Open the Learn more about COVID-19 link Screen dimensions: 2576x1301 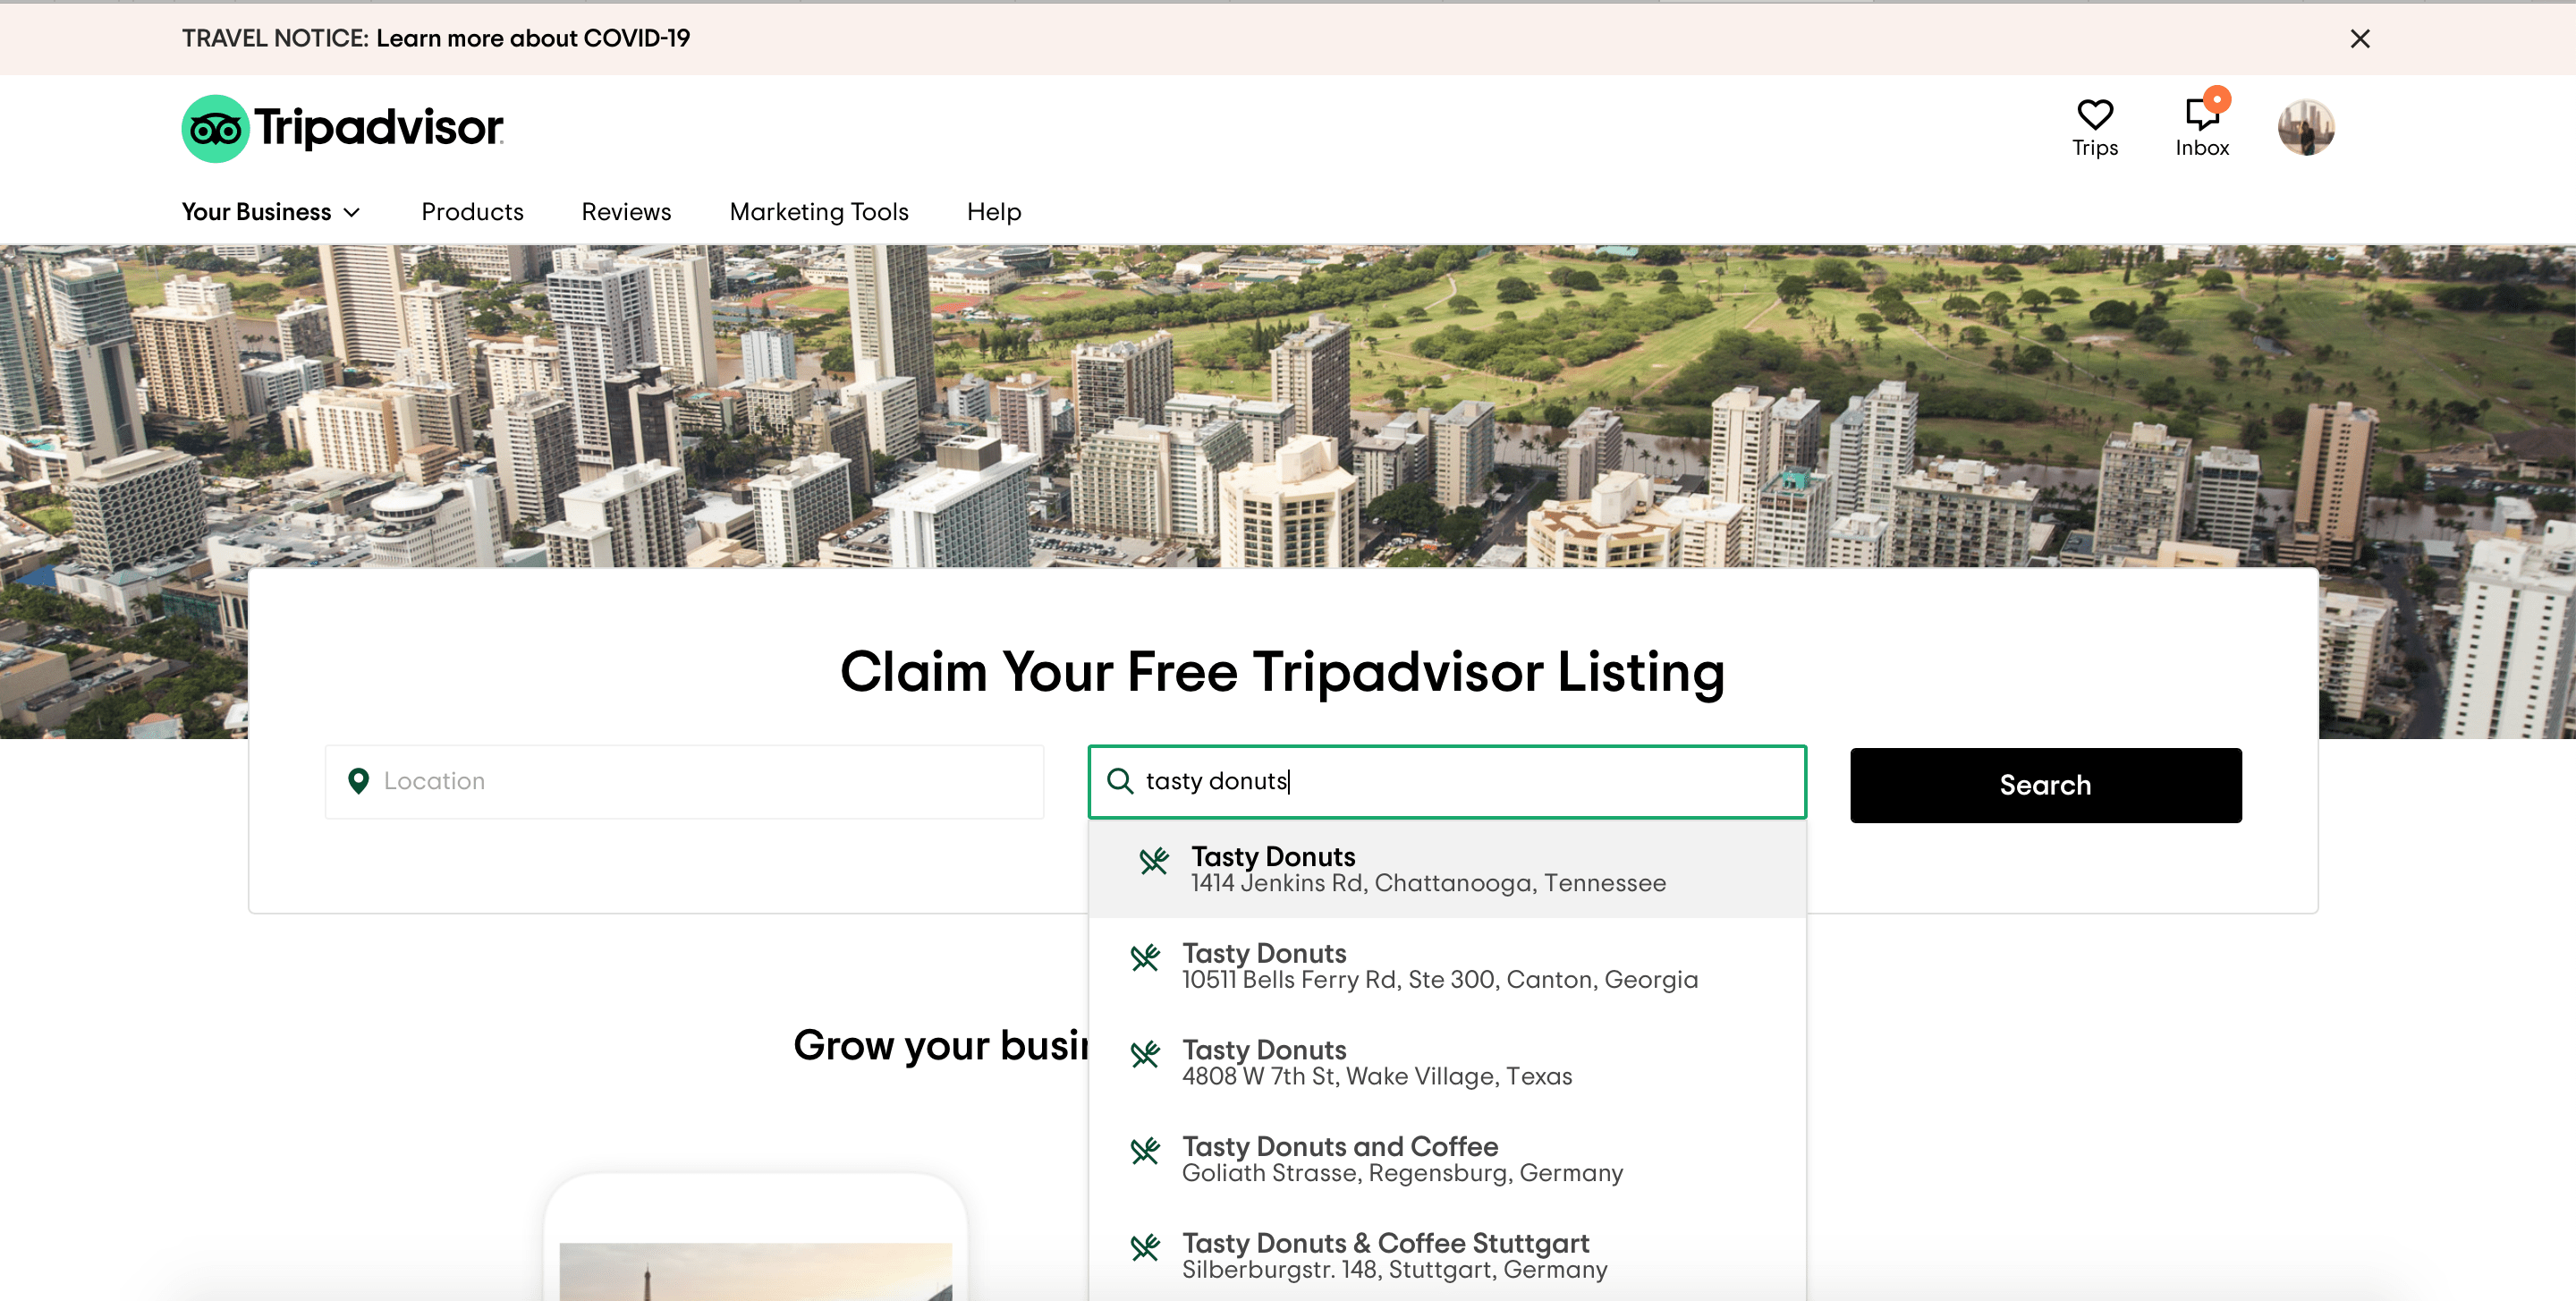[x=533, y=38]
